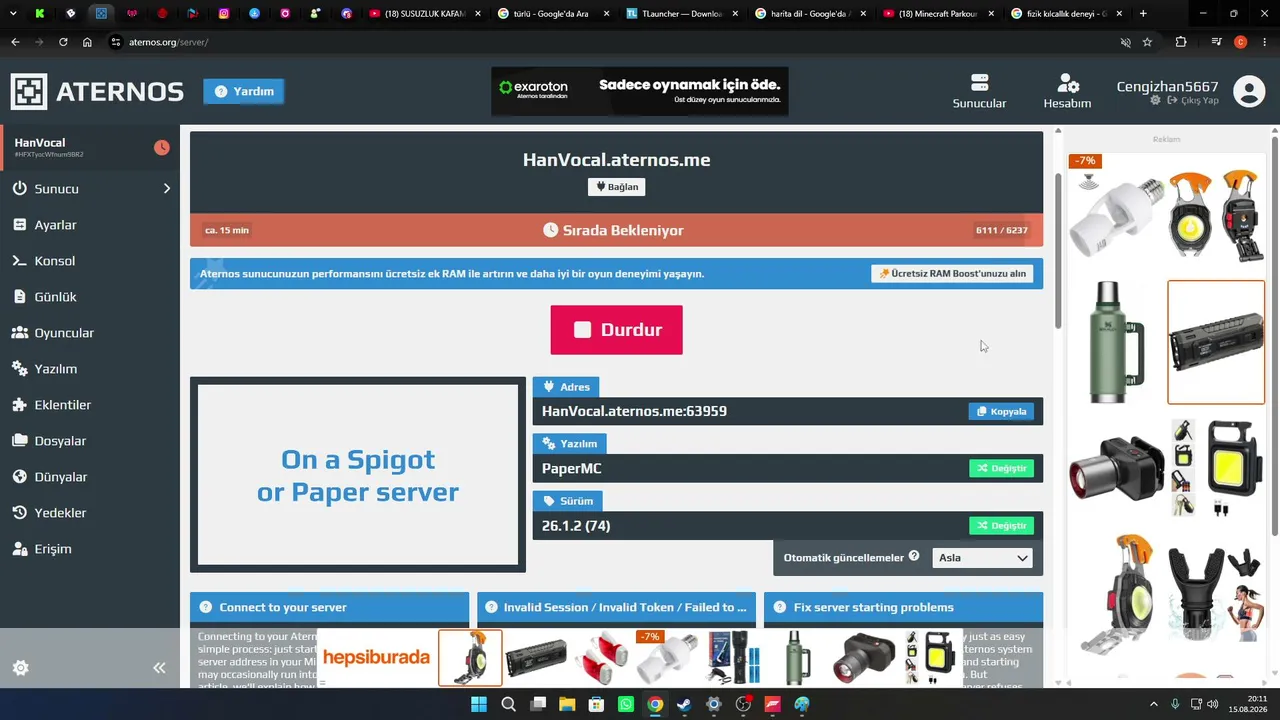Open 'Connect to your server' help article

coord(329,607)
